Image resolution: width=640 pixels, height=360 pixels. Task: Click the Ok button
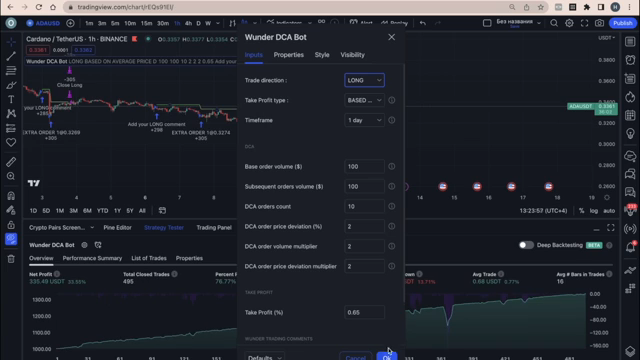click(387, 356)
